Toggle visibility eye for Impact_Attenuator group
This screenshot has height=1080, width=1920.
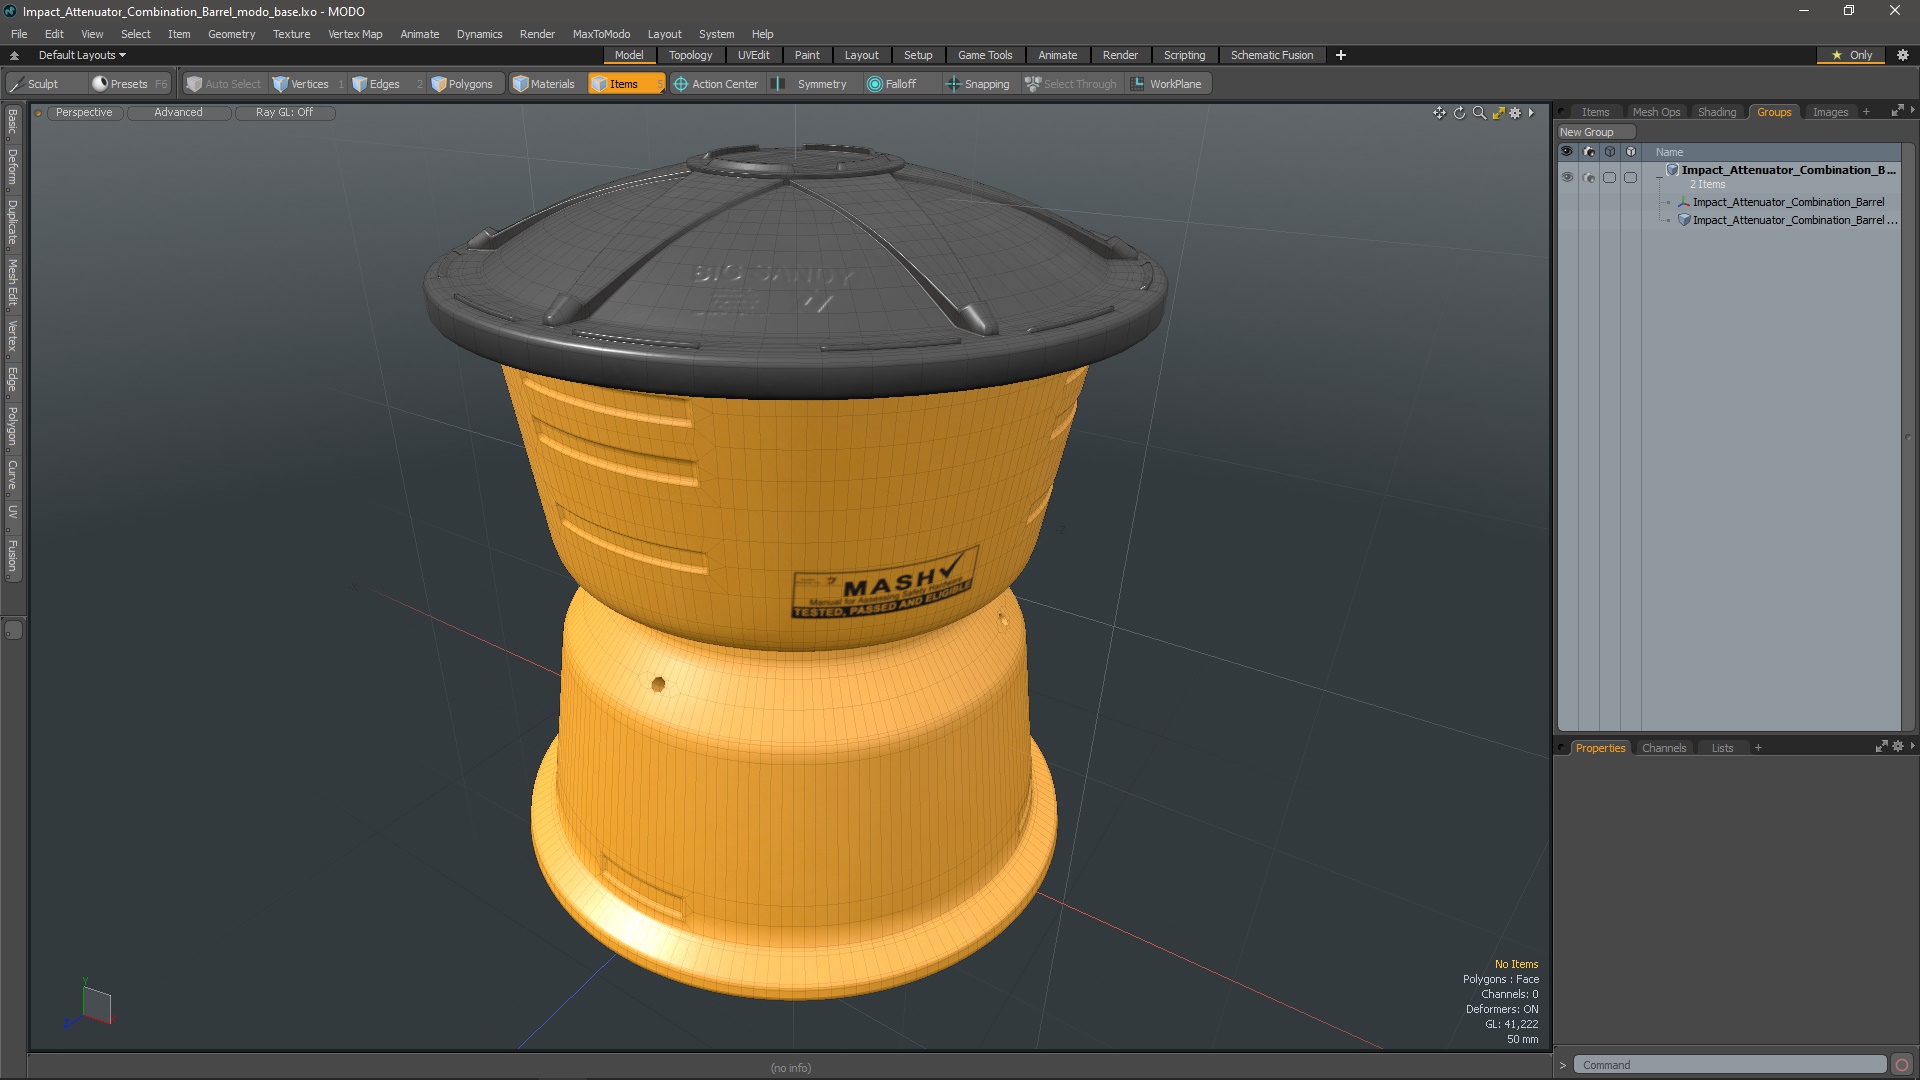(1567, 177)
